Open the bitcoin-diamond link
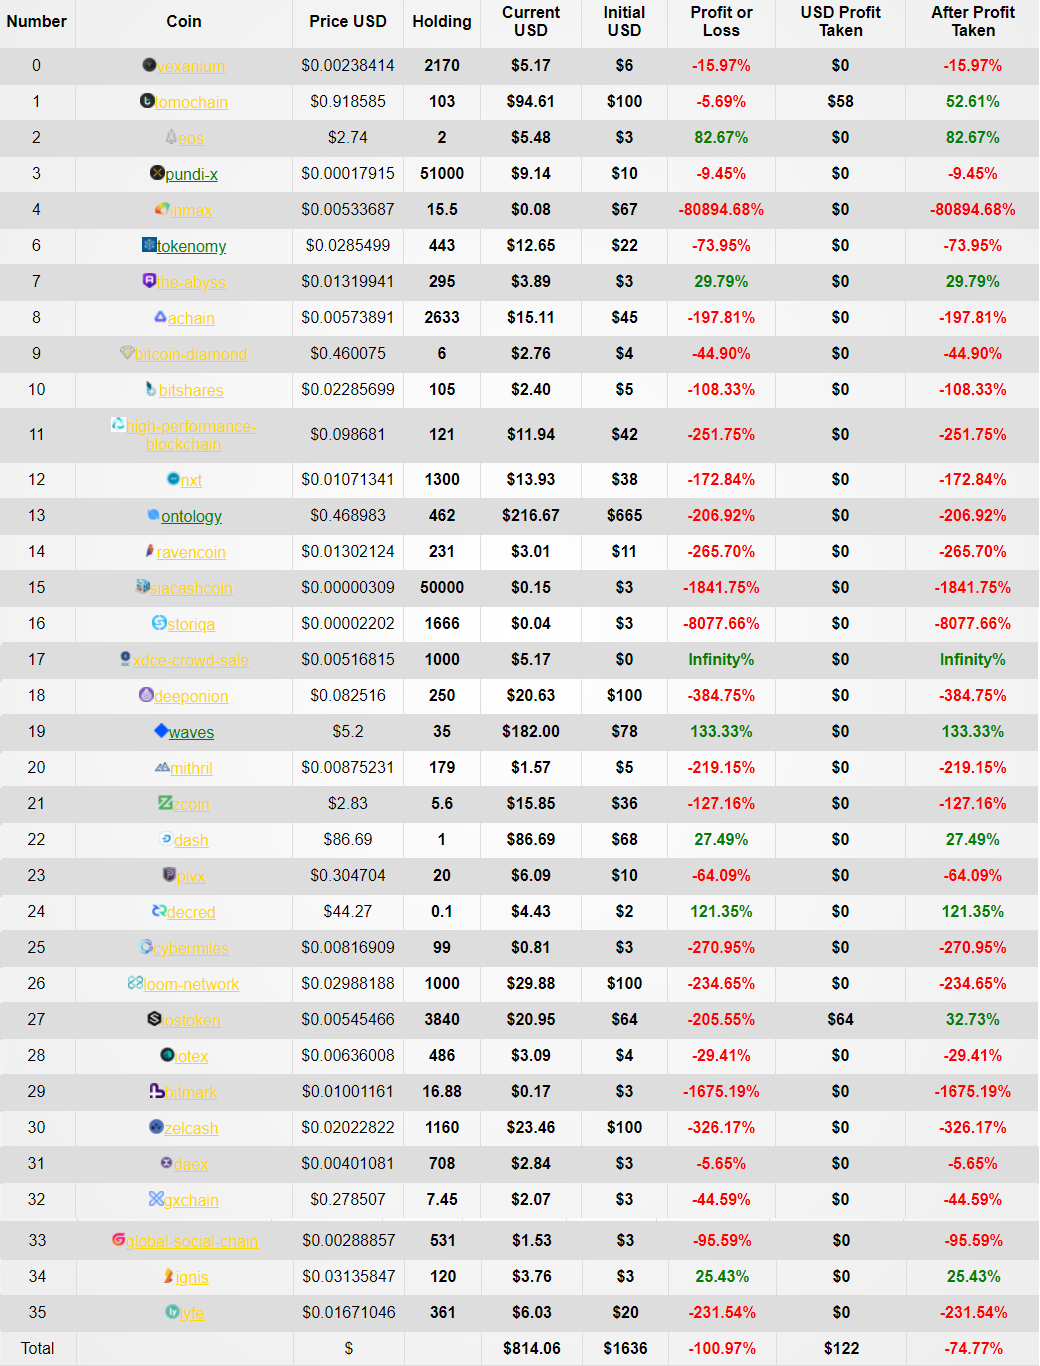Screen dimensions: 1040x1366 pyautogui.click(x=191, y=355)
